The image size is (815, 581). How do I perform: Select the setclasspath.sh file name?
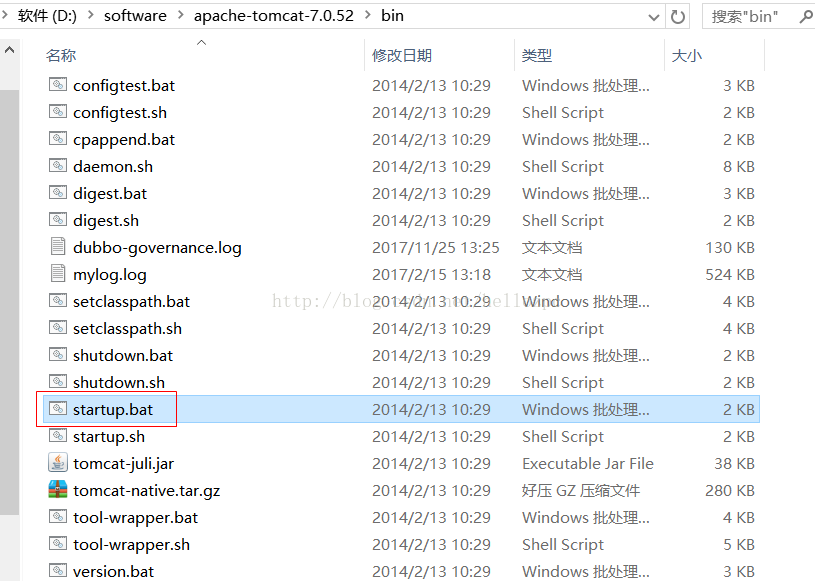click(127, 328)
